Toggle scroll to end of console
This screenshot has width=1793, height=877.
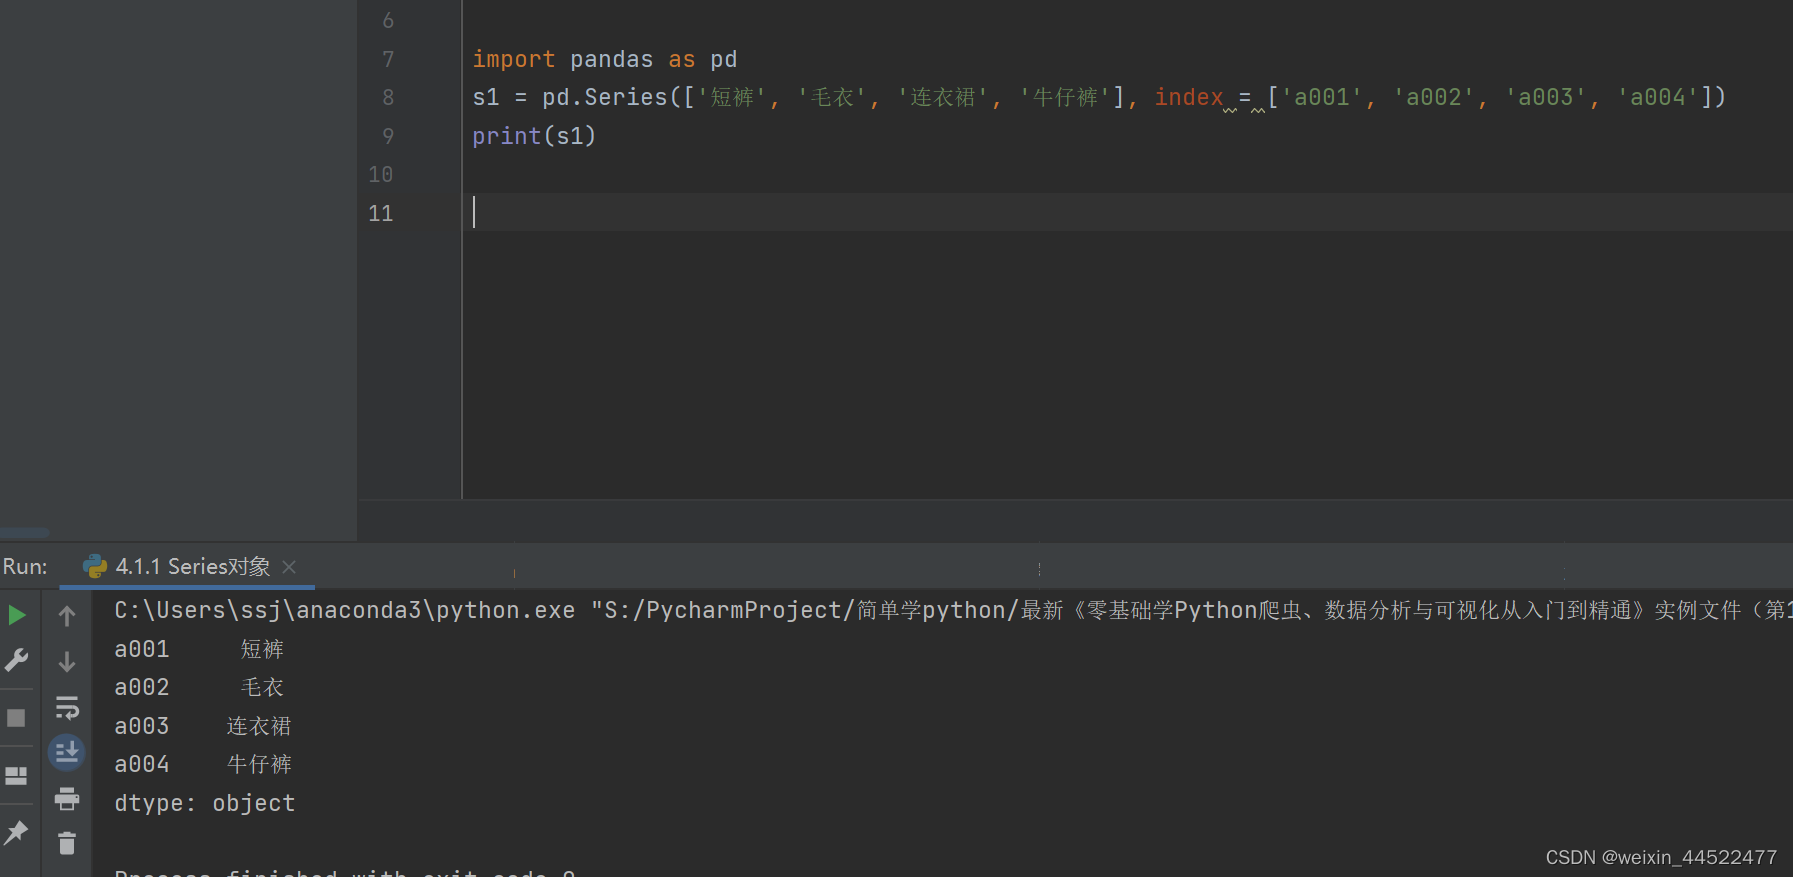(67, 752)
